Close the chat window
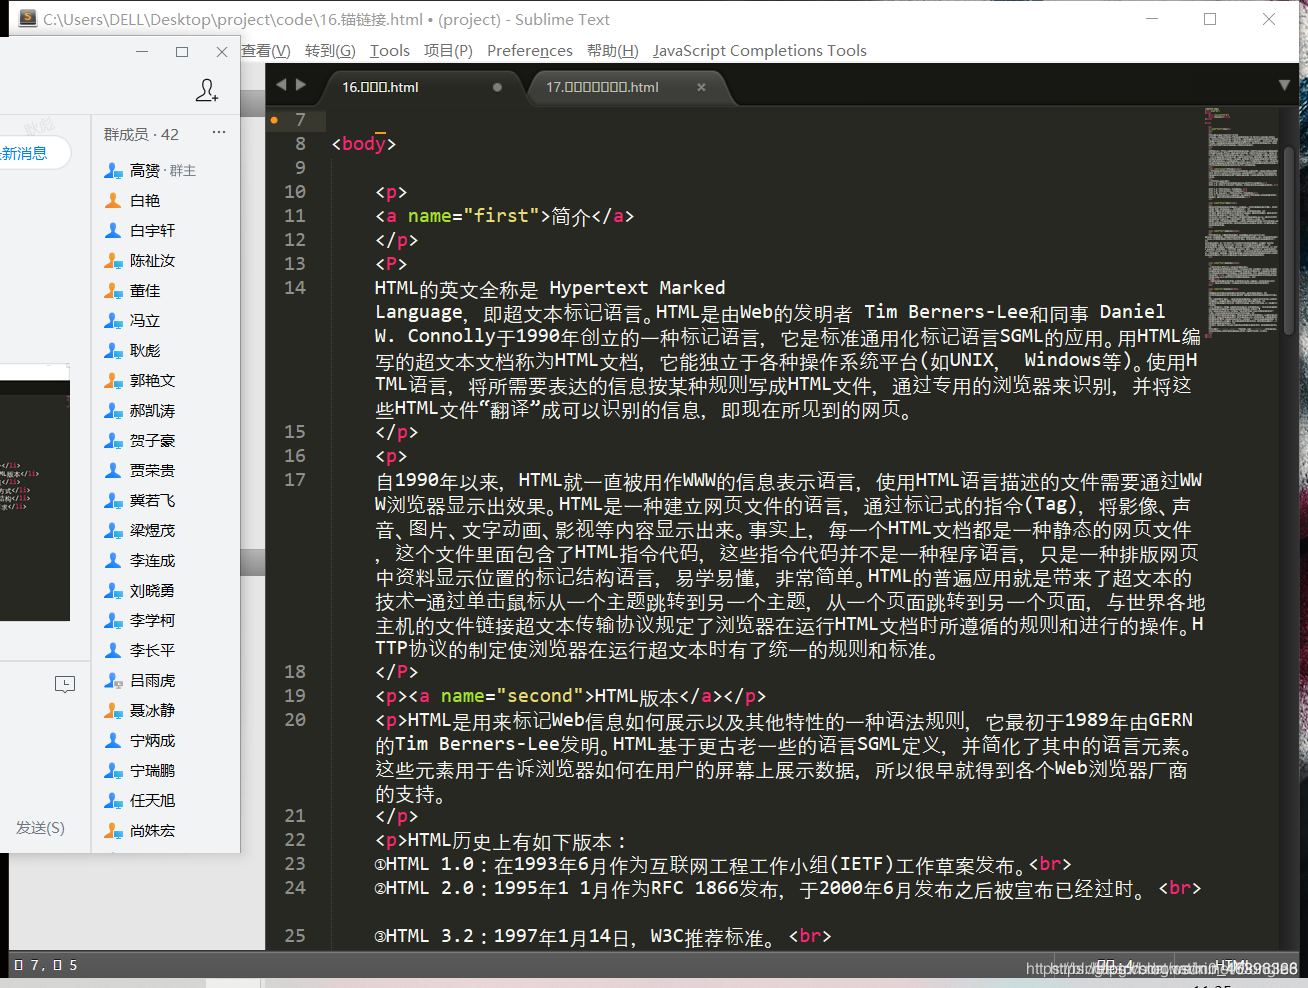This screenshot has height=988, width=1308. click(222, 51)
